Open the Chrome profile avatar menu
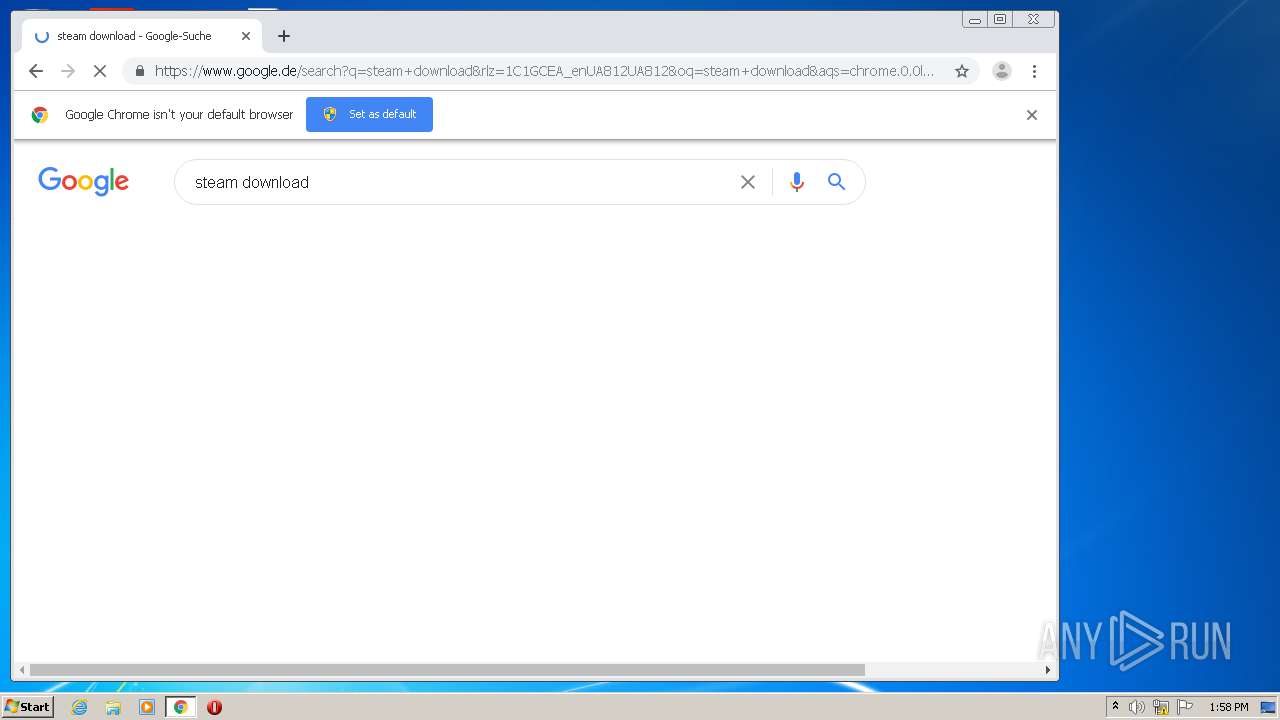This screenshot has height=720, width=1280. [x=1002, y=71]
